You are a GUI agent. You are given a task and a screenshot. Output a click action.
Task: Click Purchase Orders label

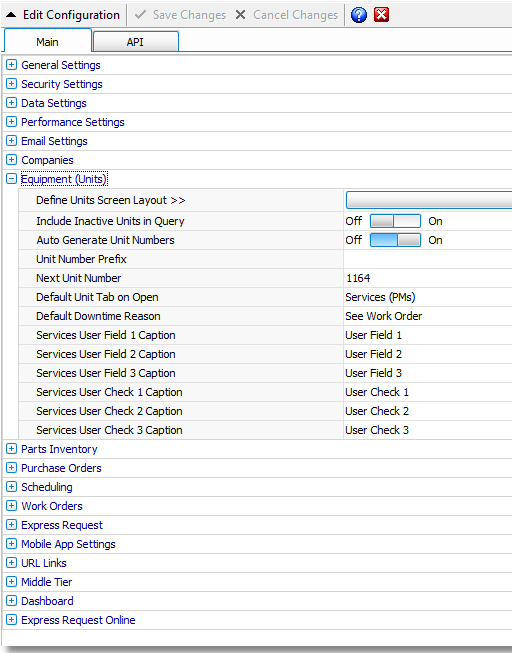(x=61, y=468)
